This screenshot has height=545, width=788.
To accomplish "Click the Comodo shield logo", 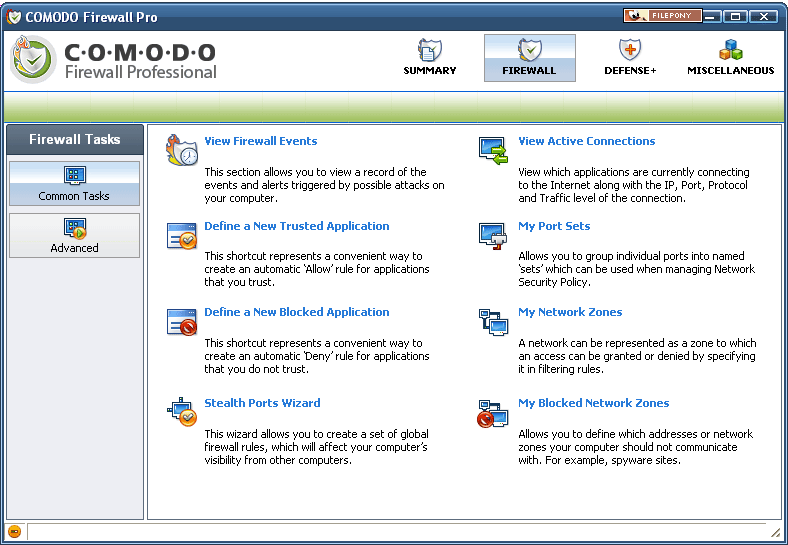I will 34,59.
